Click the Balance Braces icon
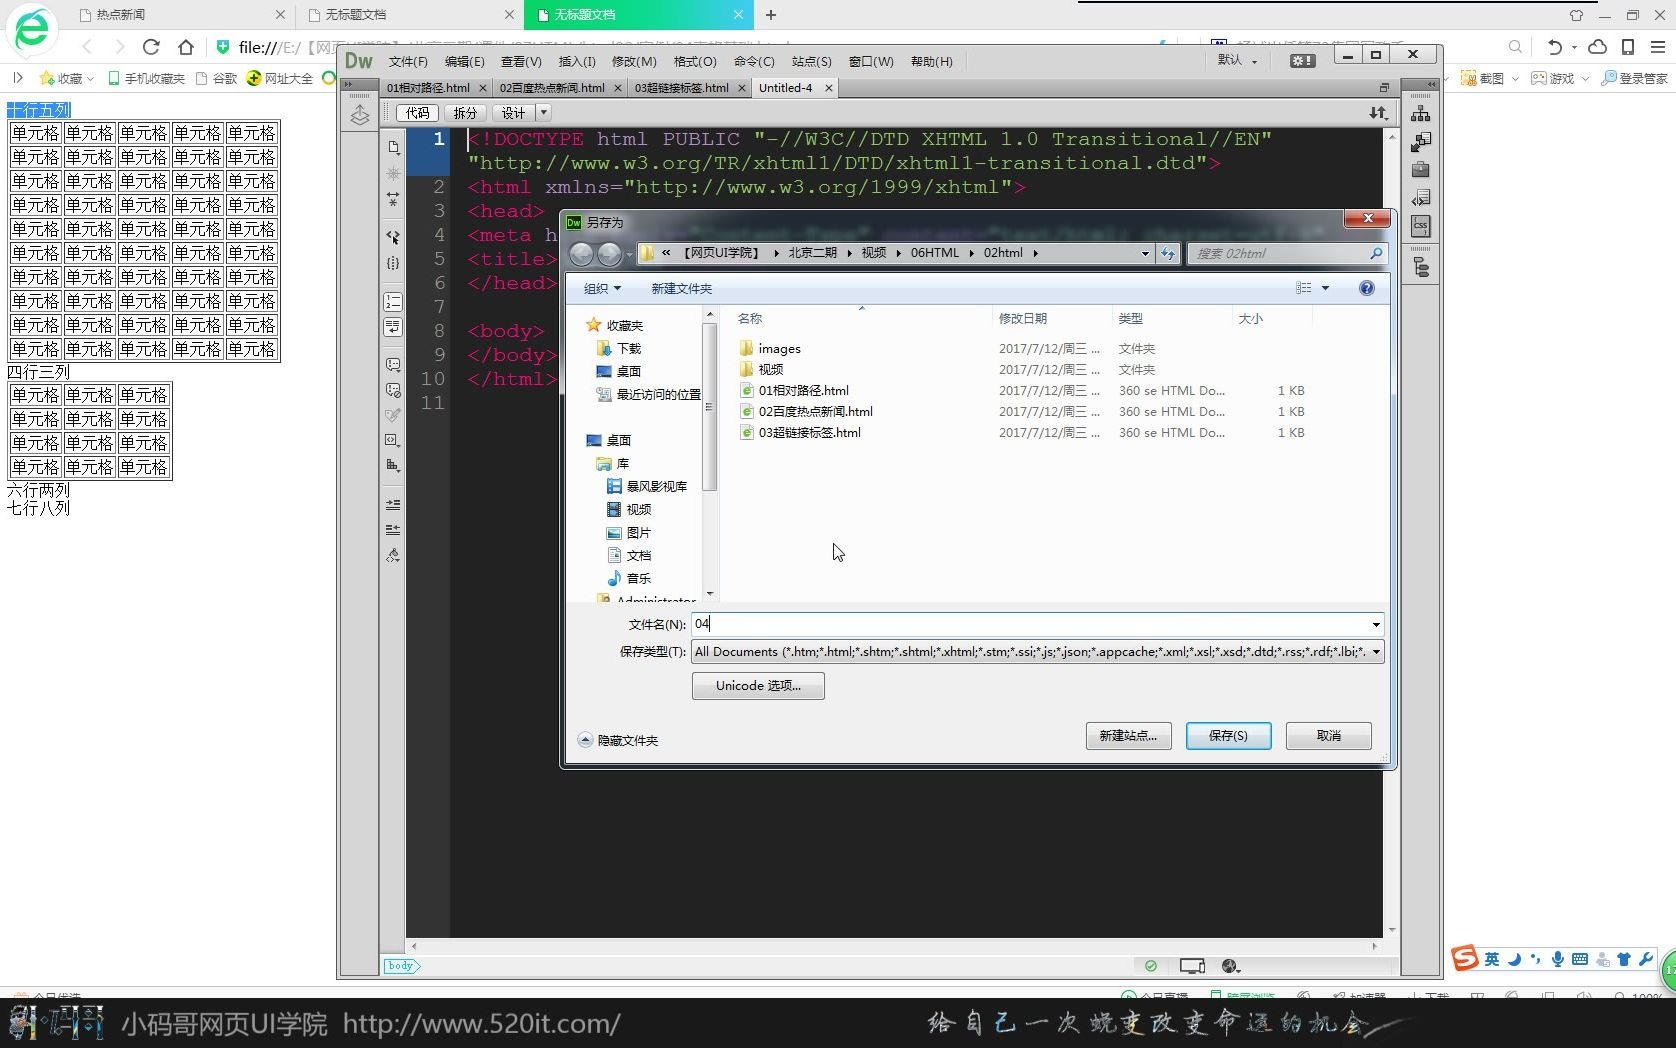Screen dimensions: 1676x1048 (393, 263)
